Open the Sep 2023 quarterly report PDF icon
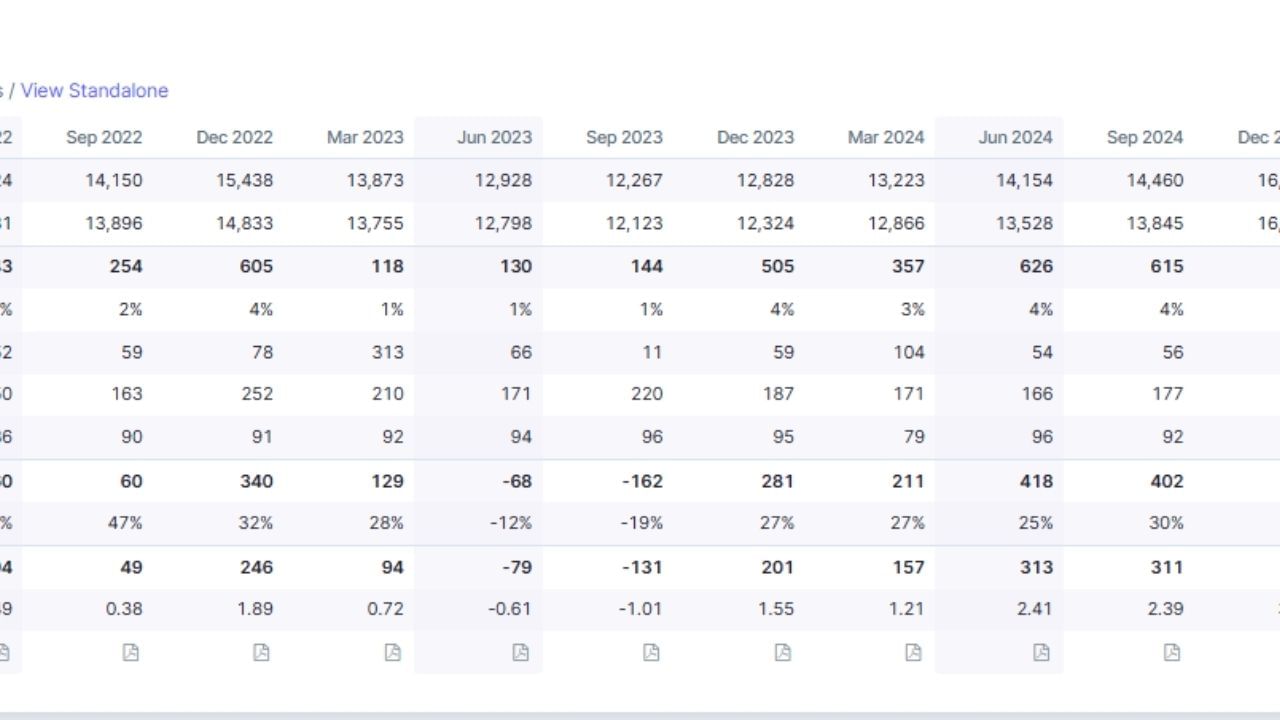Viewport: 1280px width, 720px height. pos(651,652)
